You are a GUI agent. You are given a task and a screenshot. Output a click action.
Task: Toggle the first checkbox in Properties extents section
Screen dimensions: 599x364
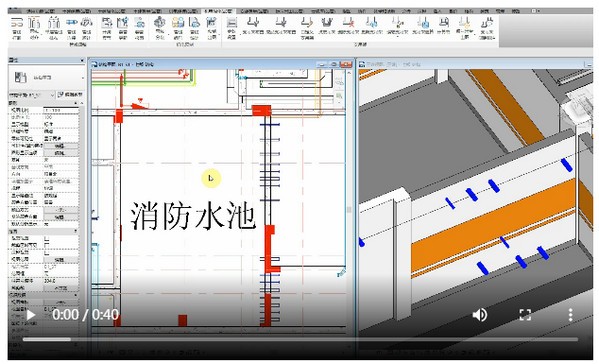47,238
